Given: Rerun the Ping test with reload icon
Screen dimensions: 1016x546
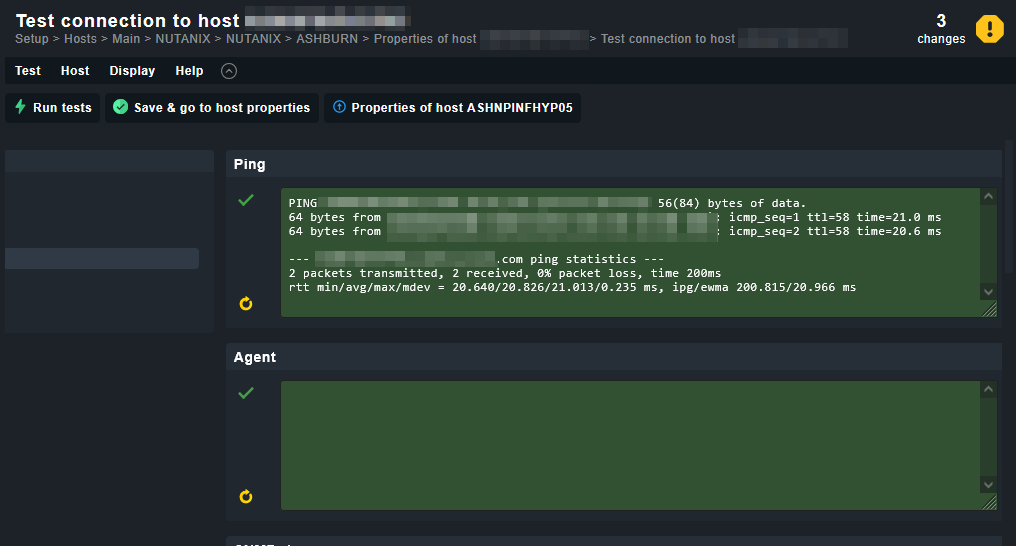Looking at the screenshot, I should [246, 303].
